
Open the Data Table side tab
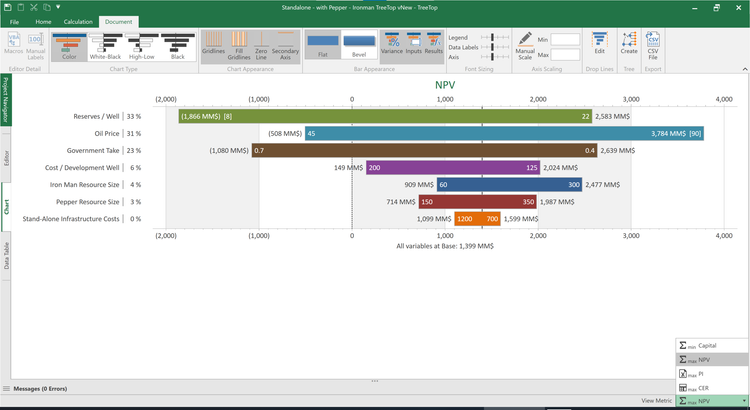click(6, 255)
